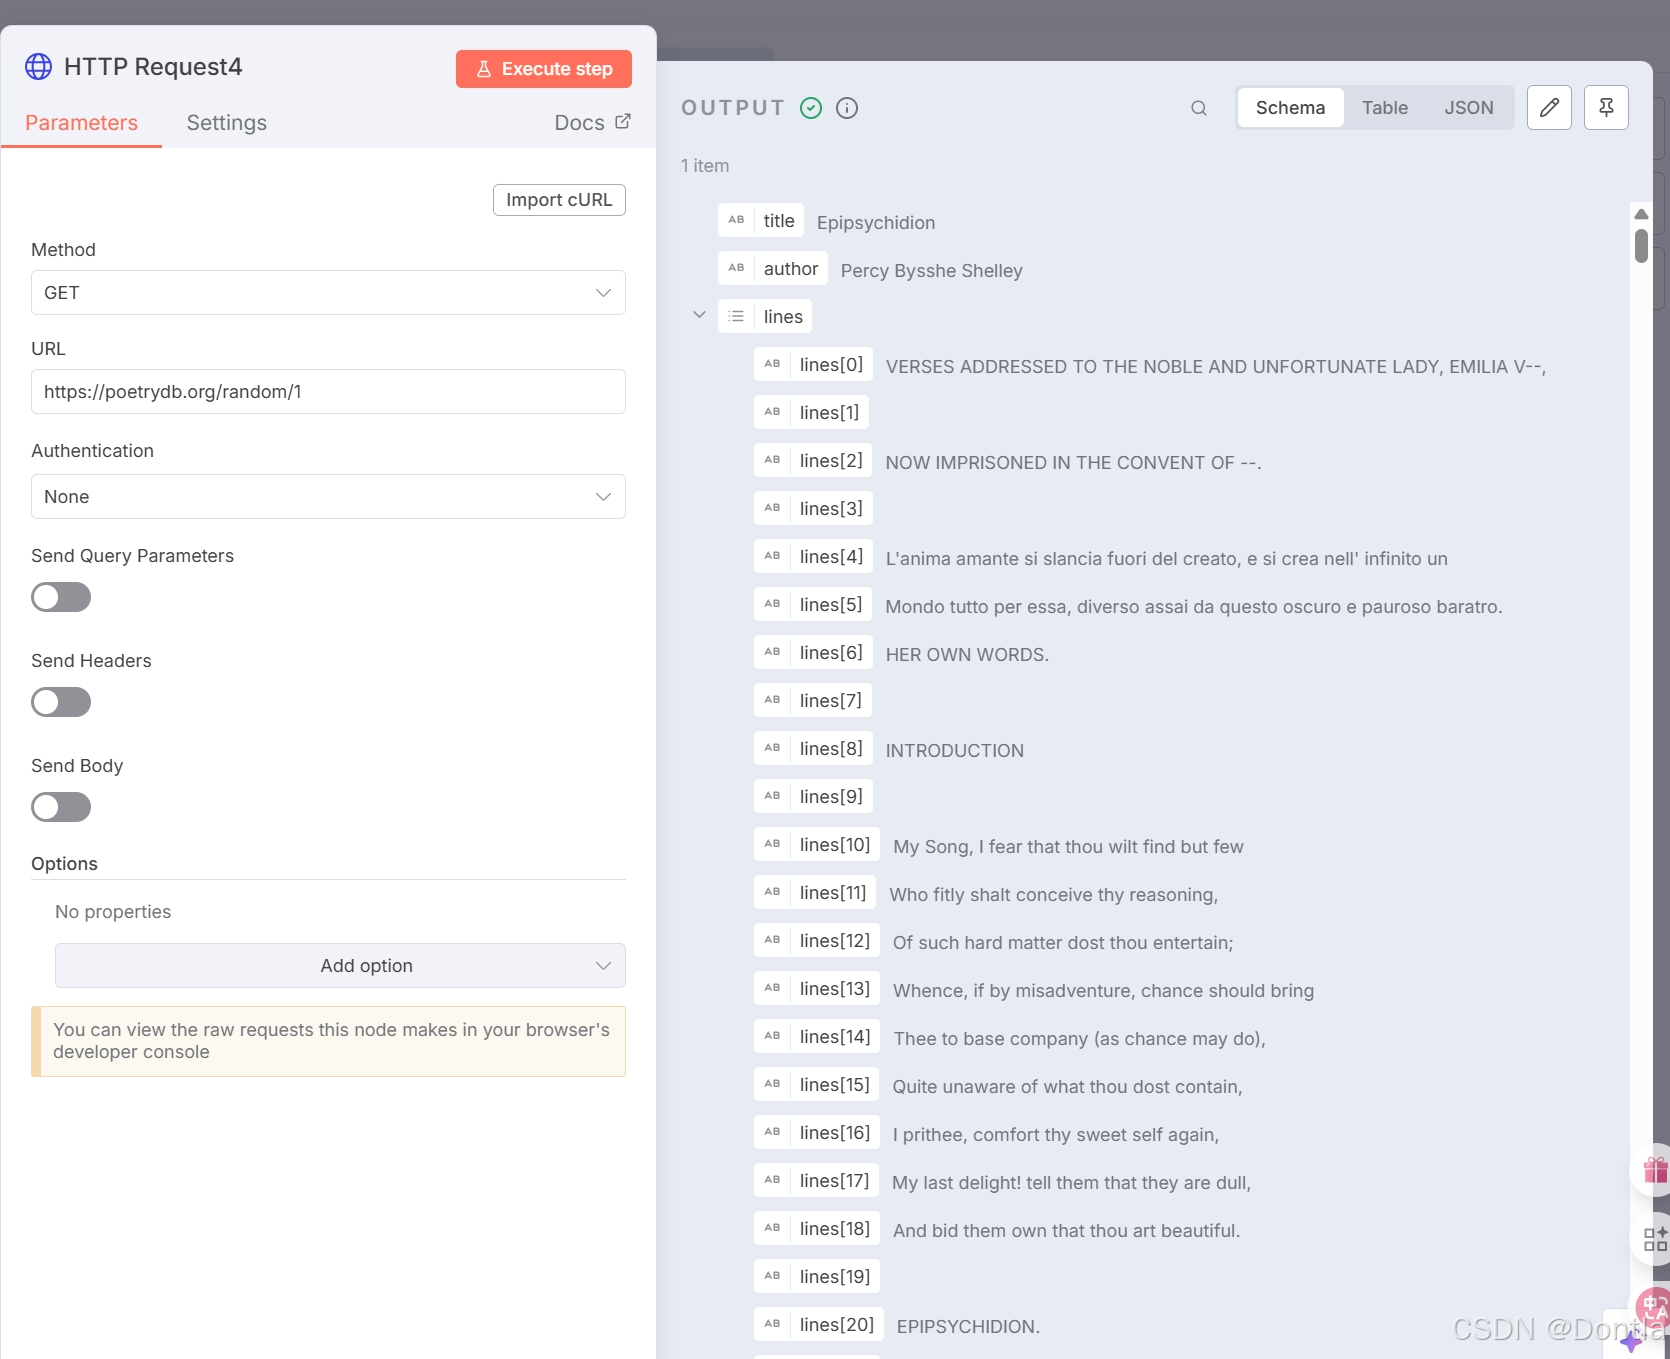Click the output info circle icon
Image resolution: width=1670 pixels, height=1359 pixels.
[847, 108]
